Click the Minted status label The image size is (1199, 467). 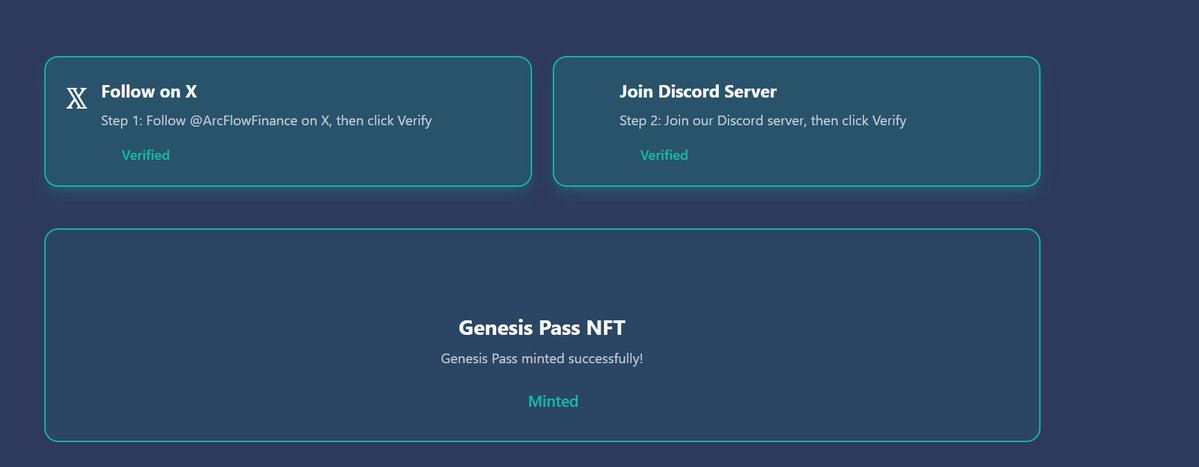(553, 401)
